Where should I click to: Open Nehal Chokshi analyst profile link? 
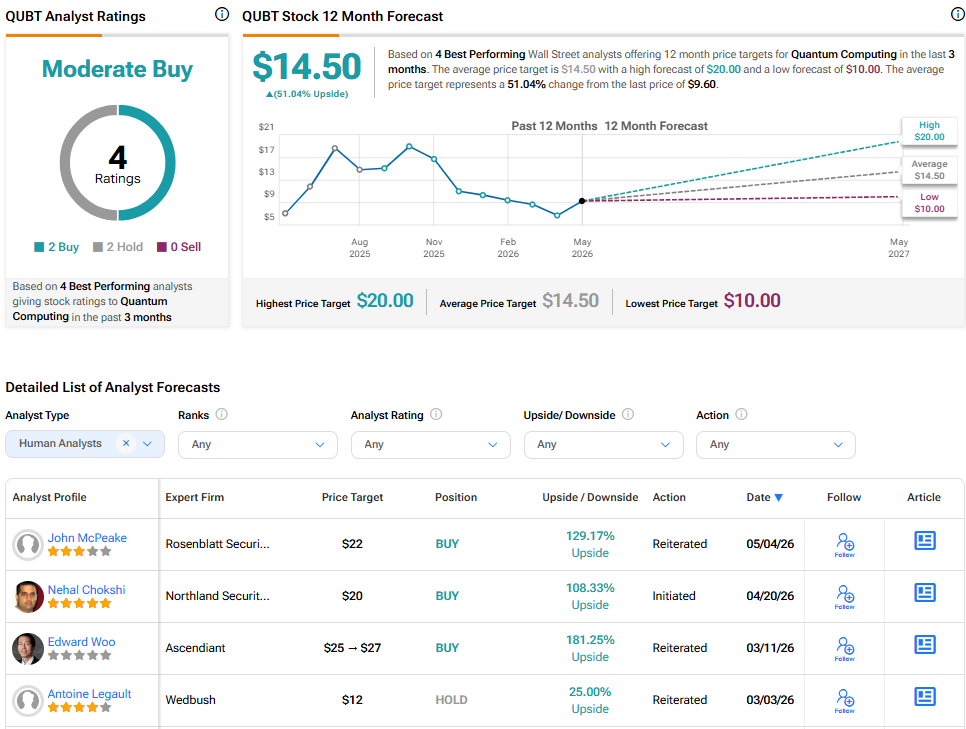click(87, 590)
